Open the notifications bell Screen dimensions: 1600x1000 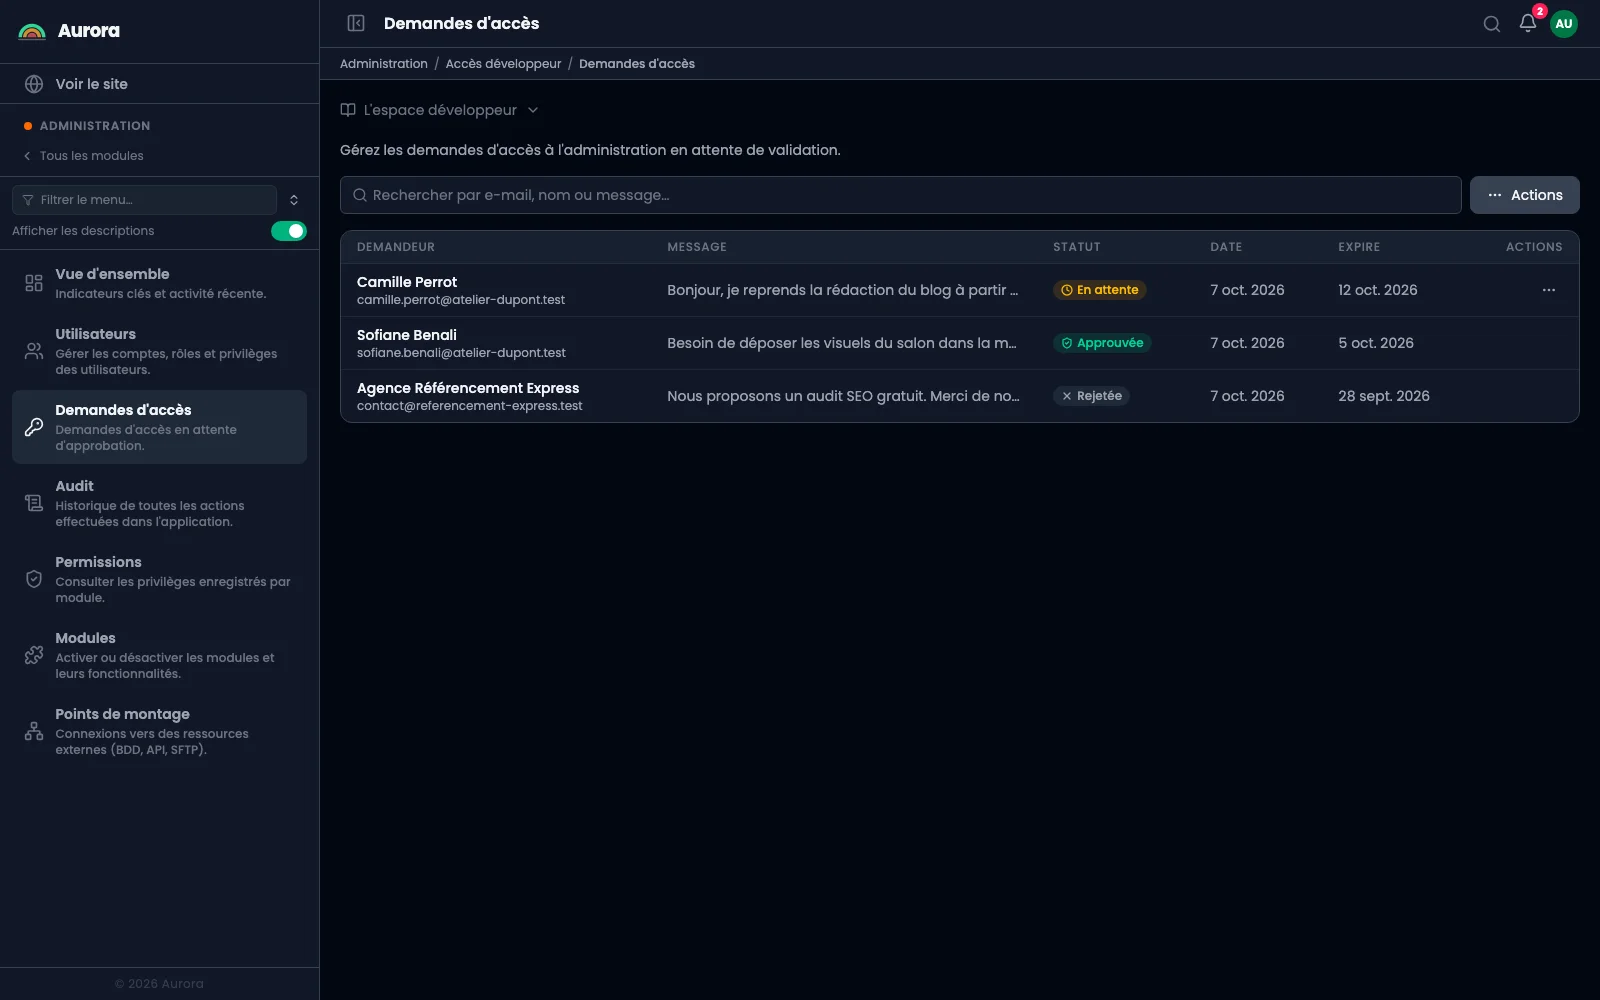pyautogui.click(x=1527, y=23)
